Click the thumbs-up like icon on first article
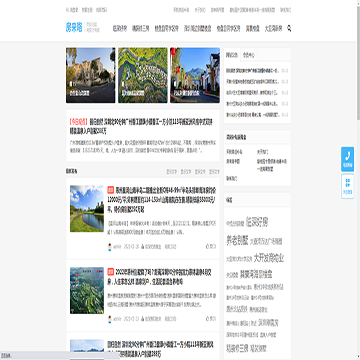The image size is (360, 360). pos(207,247)
